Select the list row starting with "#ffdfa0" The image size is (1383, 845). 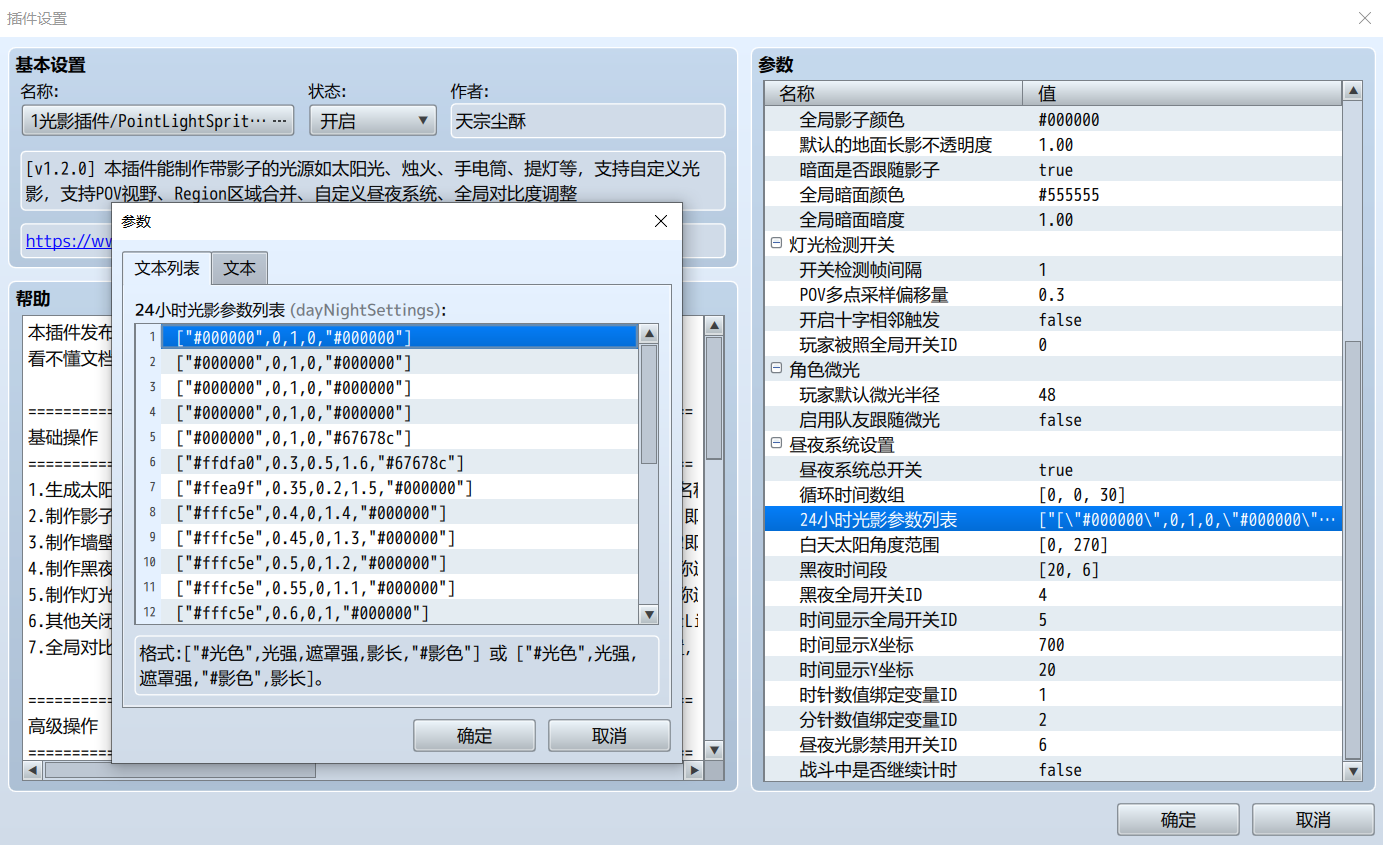tap(386, 462)
